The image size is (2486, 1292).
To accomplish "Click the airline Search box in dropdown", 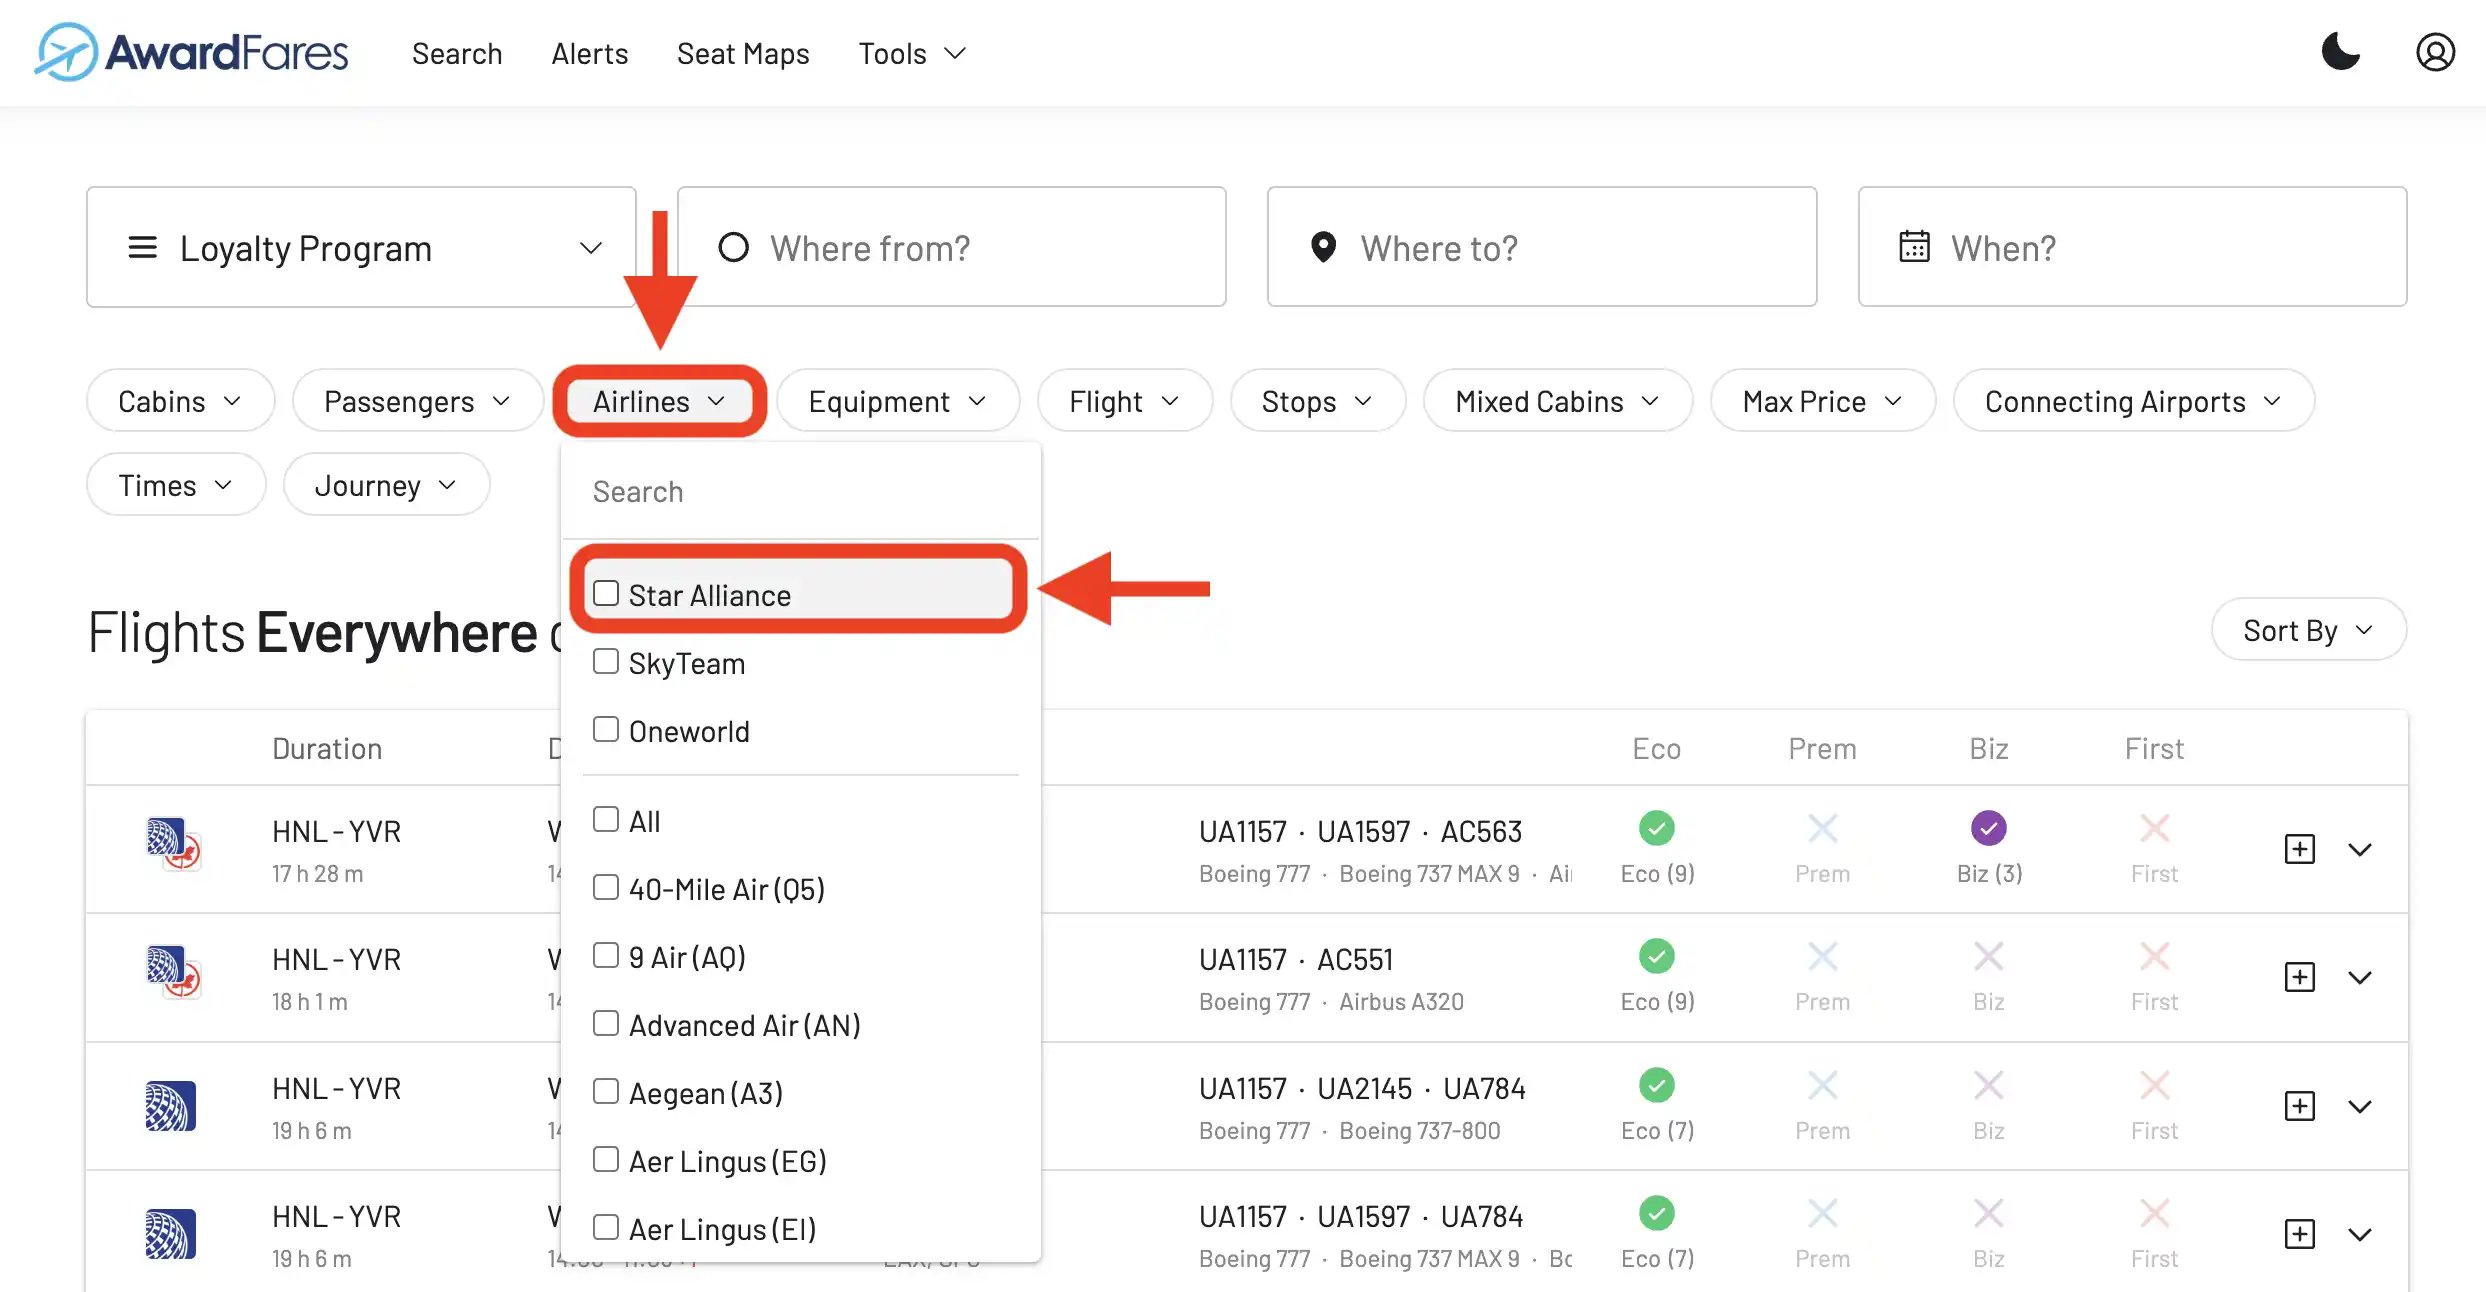I will point(800,491).
